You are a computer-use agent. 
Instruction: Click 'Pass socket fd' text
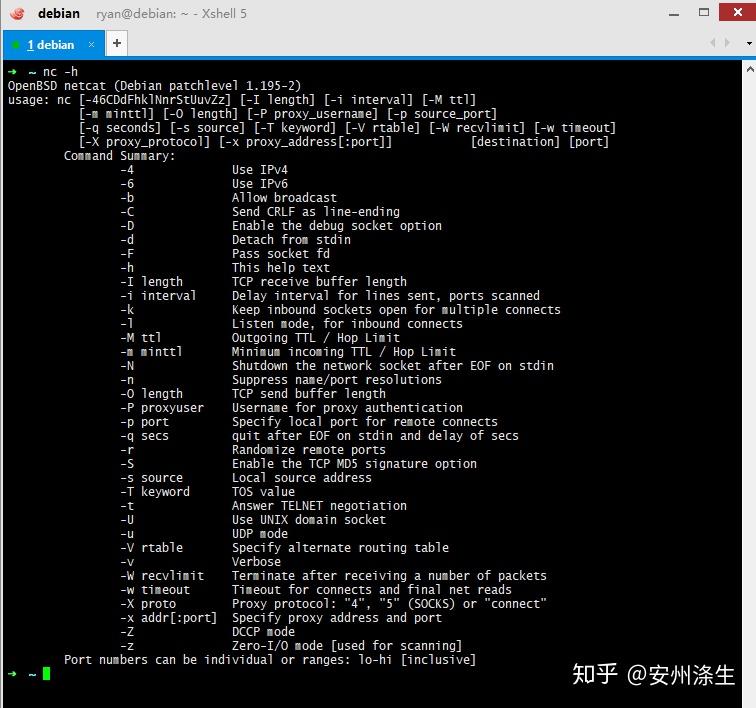[281, 254]
